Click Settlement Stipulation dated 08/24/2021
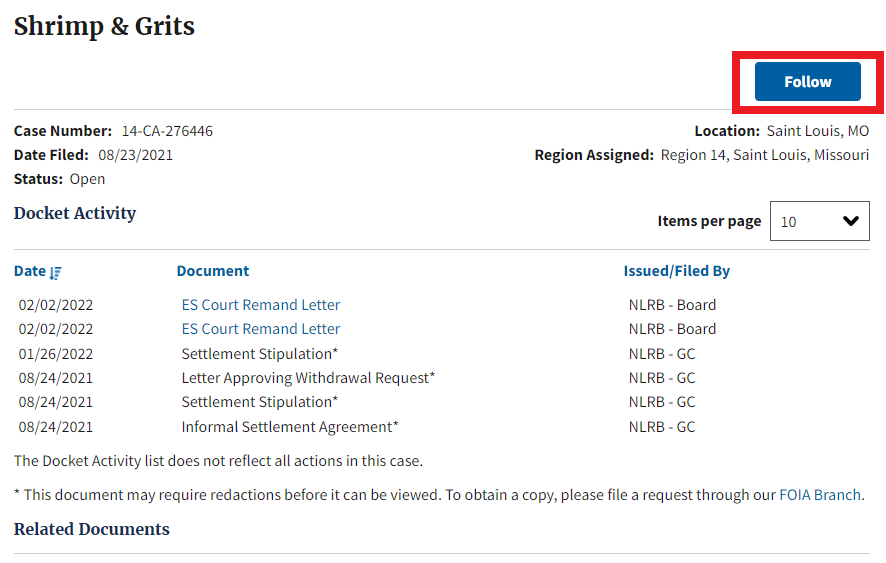 point(259,402)
